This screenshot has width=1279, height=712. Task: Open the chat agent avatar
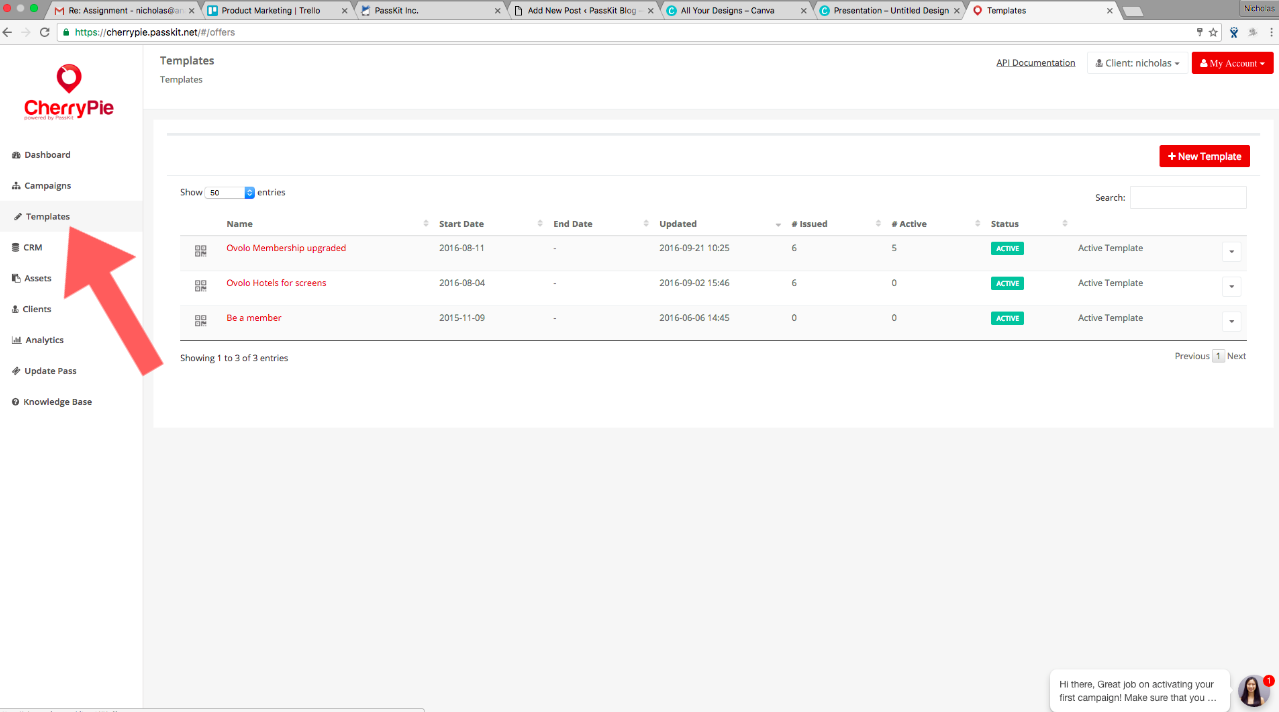click(1253, 691)
